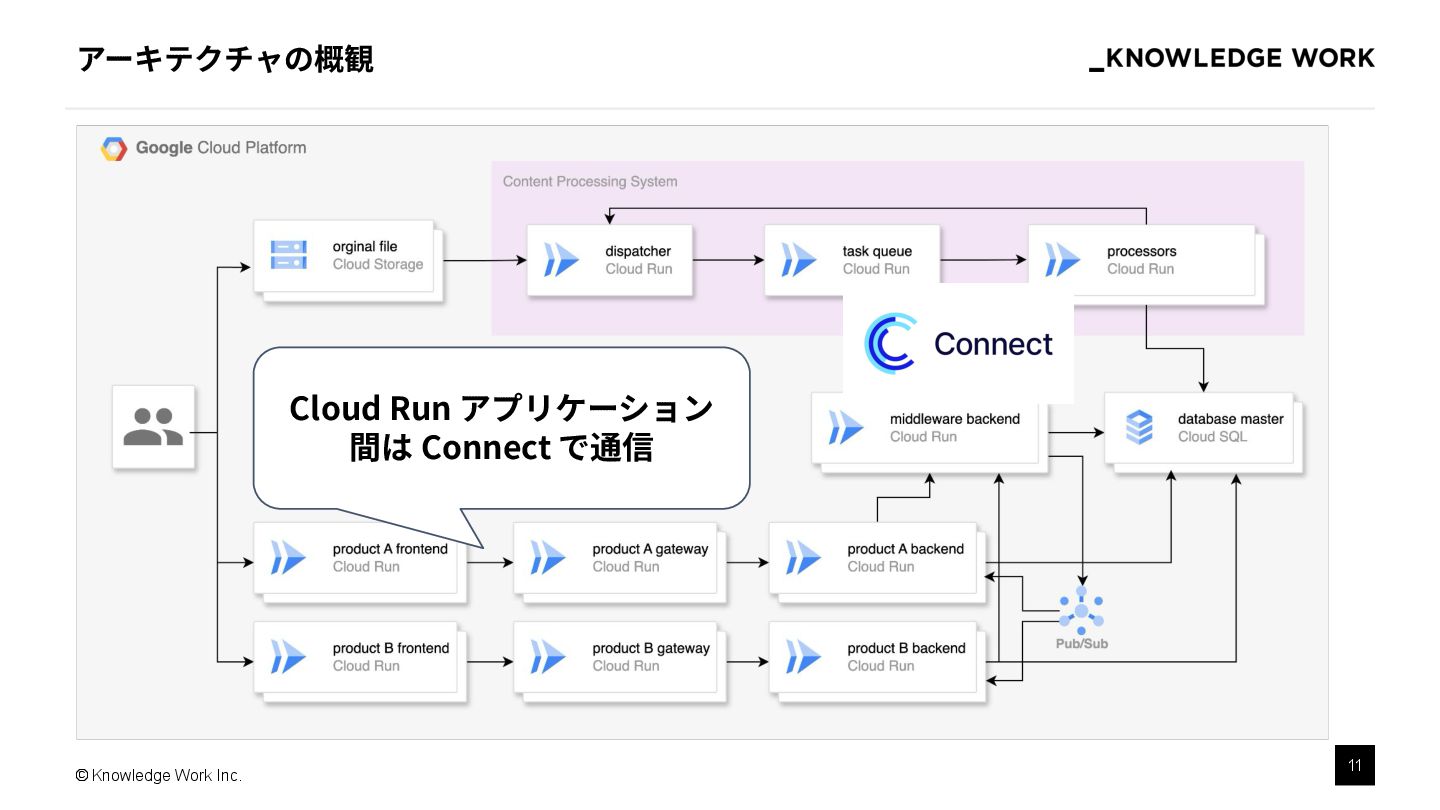Click the "dispatcher" label
1440x810 pixels.
(638, 251)
